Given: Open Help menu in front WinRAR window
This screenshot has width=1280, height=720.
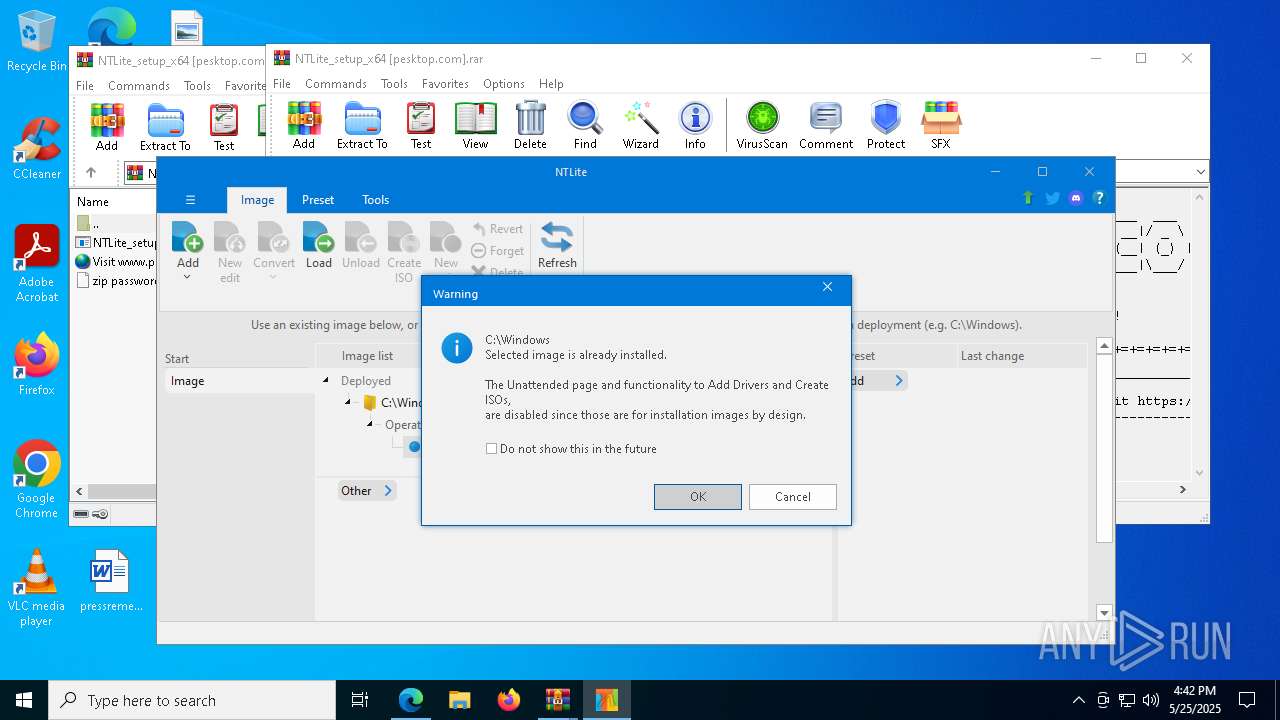Looking at the screenshot, I should pyautogui.click(x=551, y=84).
